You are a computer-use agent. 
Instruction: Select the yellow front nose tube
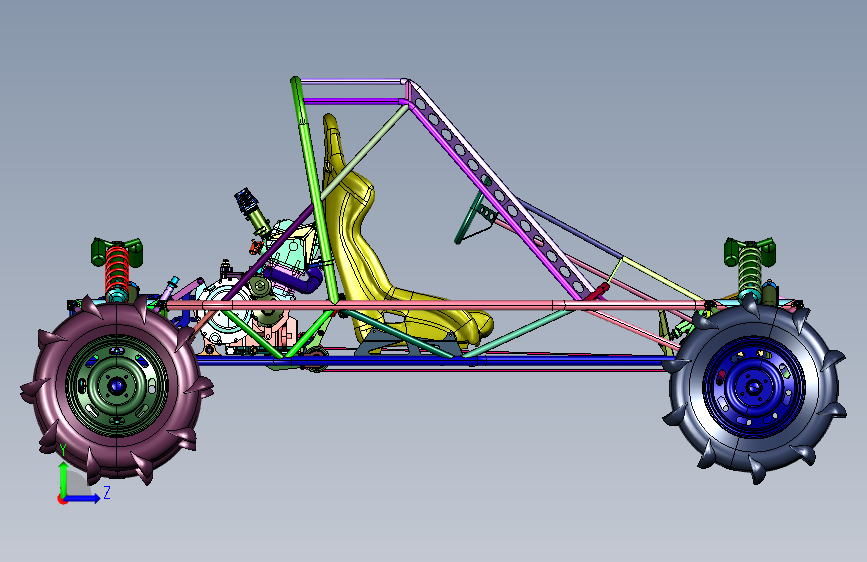(662, 278)
